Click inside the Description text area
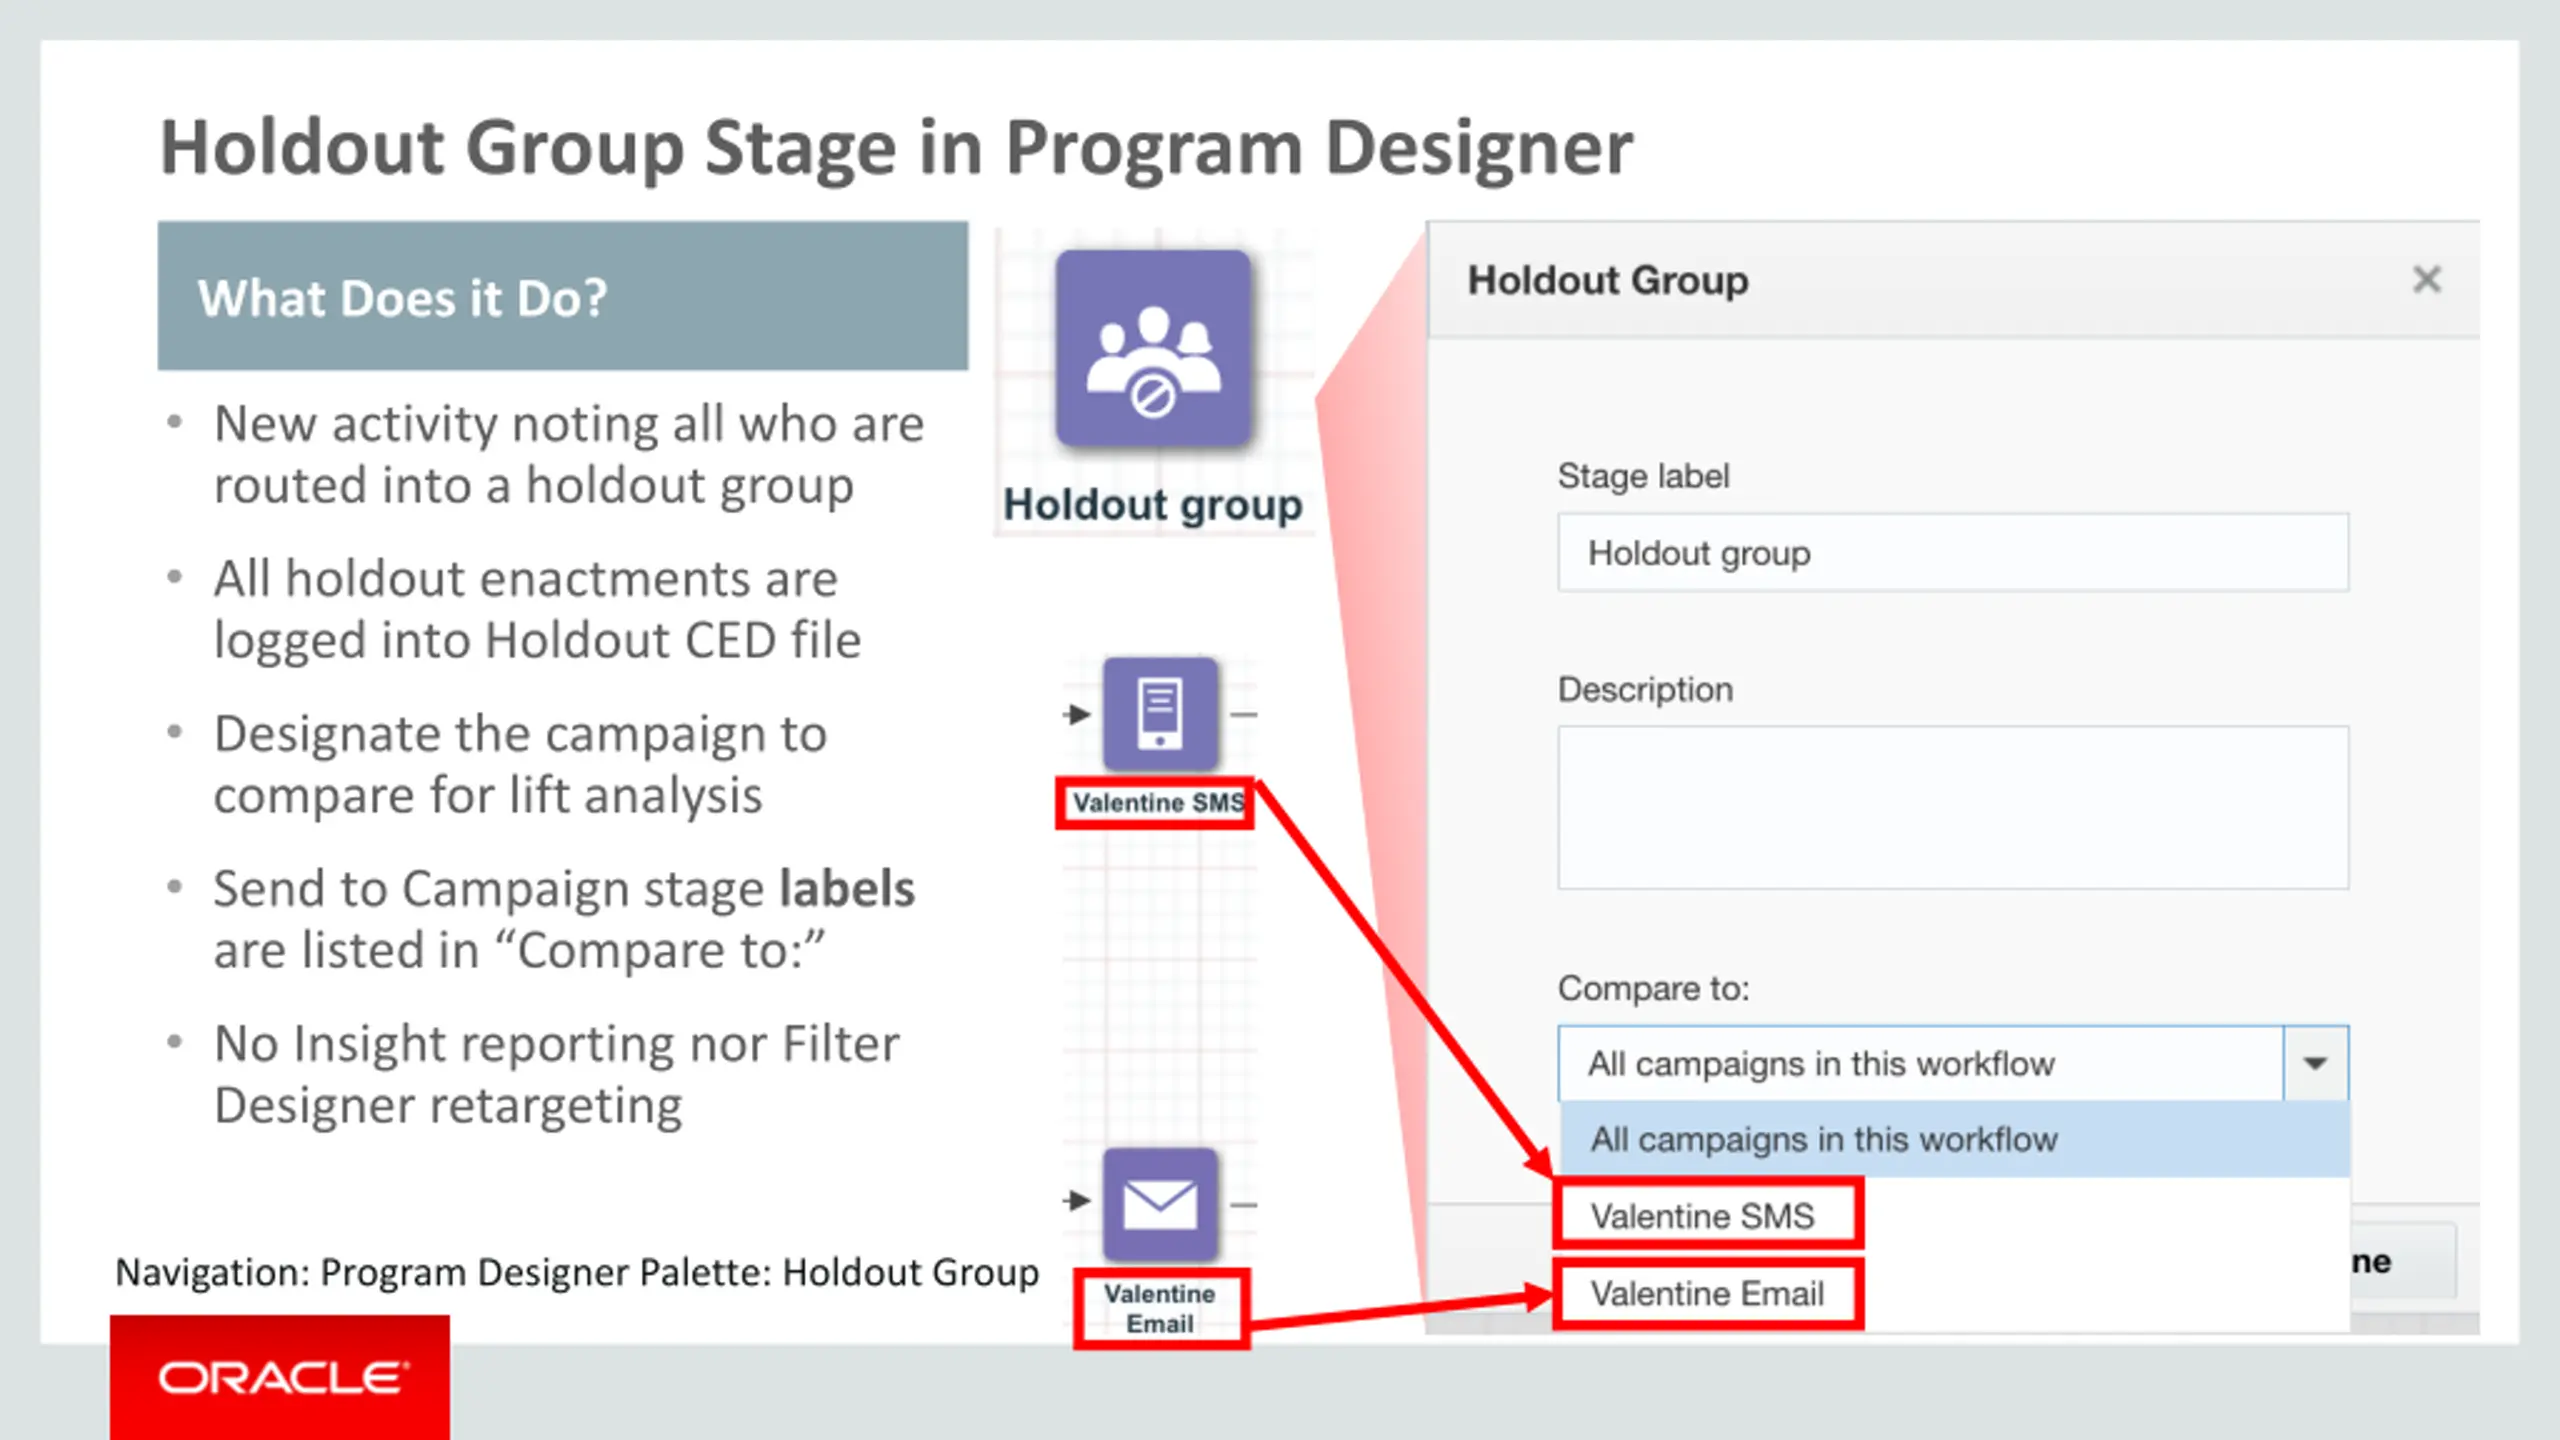The height and width of the screenshot is (1440, 2560). (1953, 808)
